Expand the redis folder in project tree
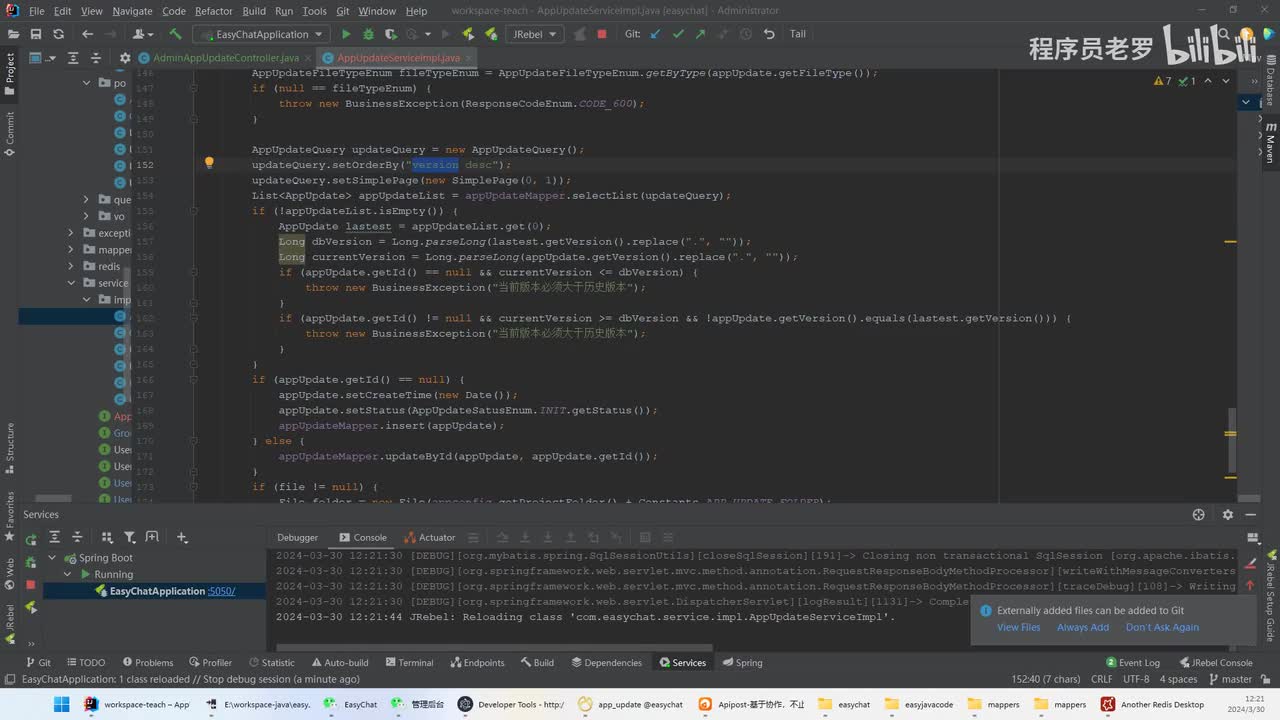This screenshot has width=1280, height=720. click(71, 266)
